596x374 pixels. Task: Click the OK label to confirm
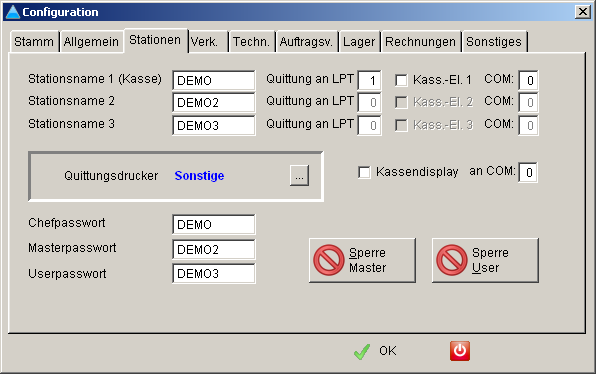[388, 350]
